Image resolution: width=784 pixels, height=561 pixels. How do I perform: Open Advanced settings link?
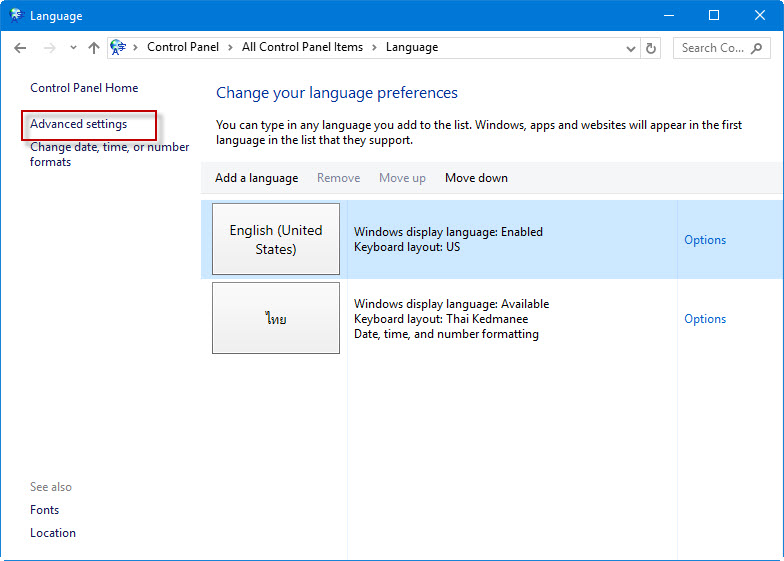[78, 124]
